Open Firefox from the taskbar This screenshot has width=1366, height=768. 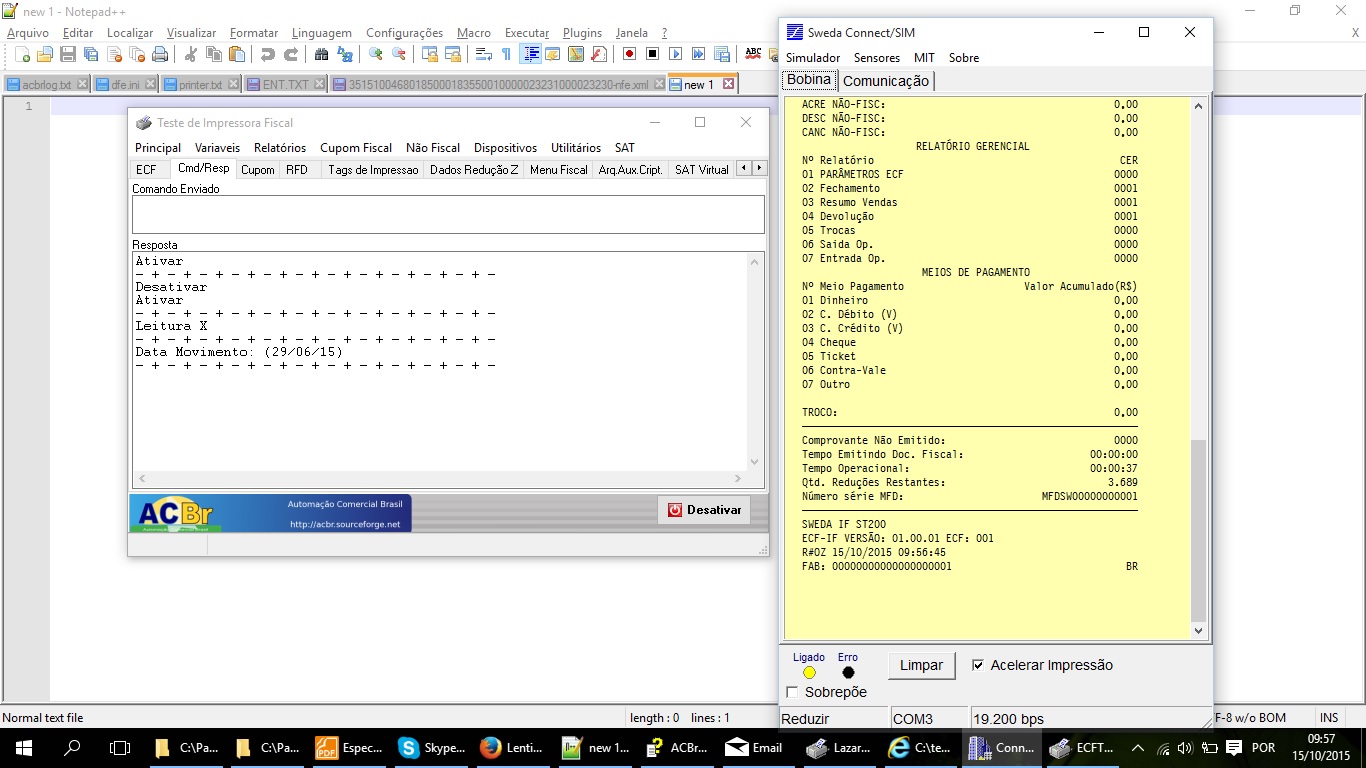[x=514, y=748]
